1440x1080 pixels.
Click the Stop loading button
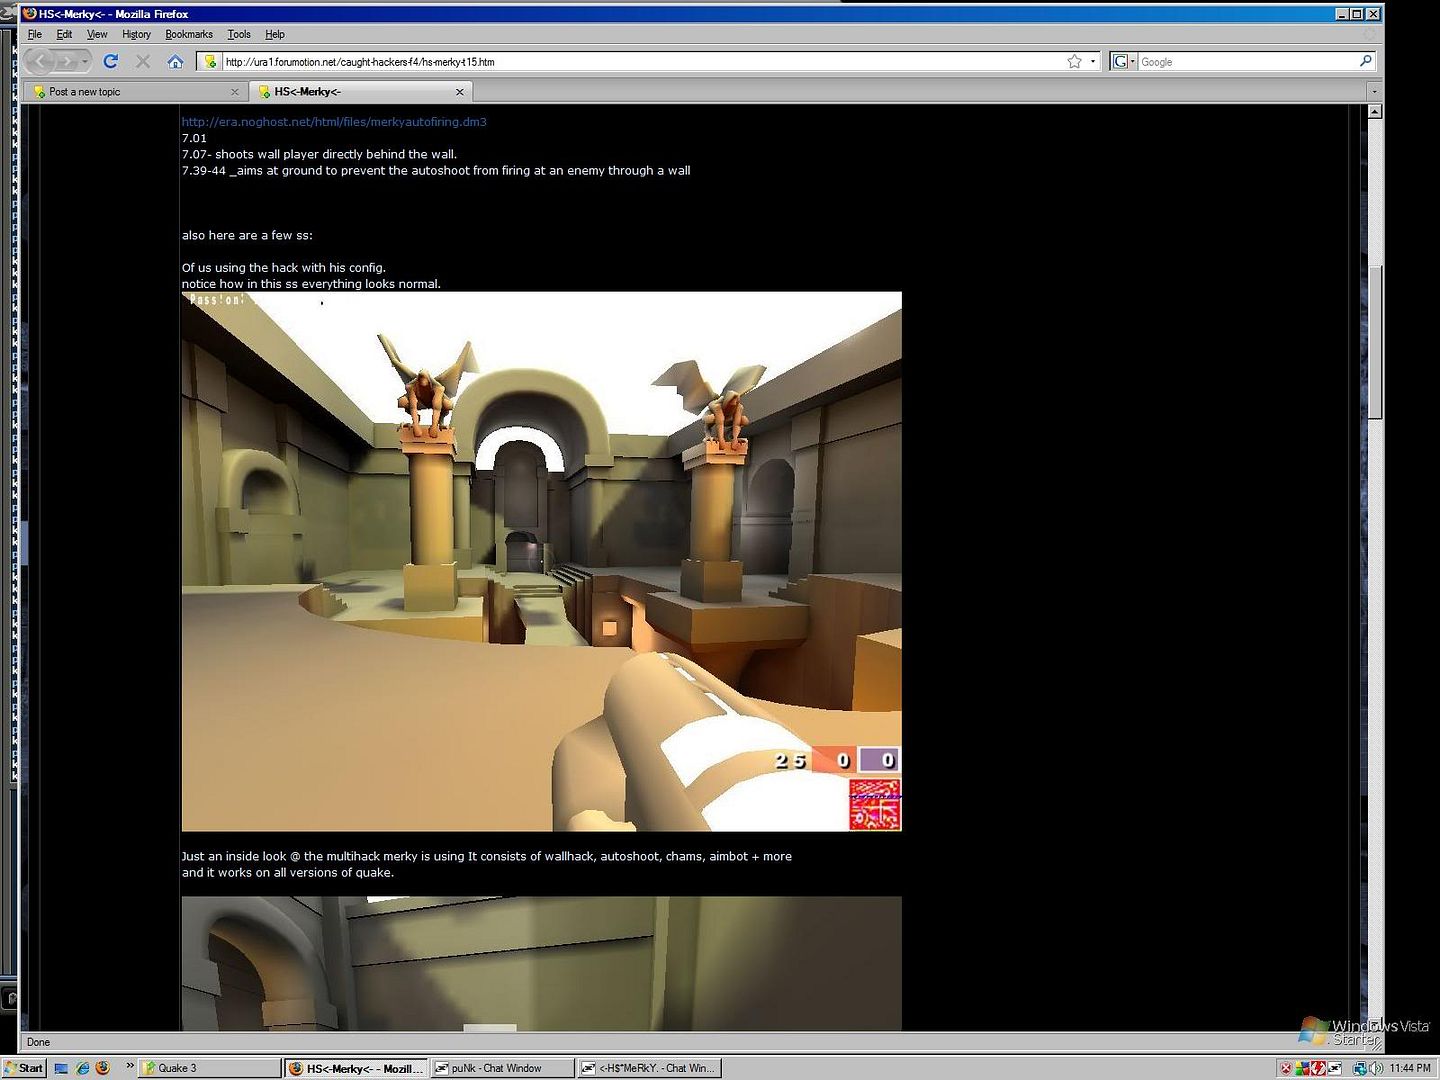143,61
